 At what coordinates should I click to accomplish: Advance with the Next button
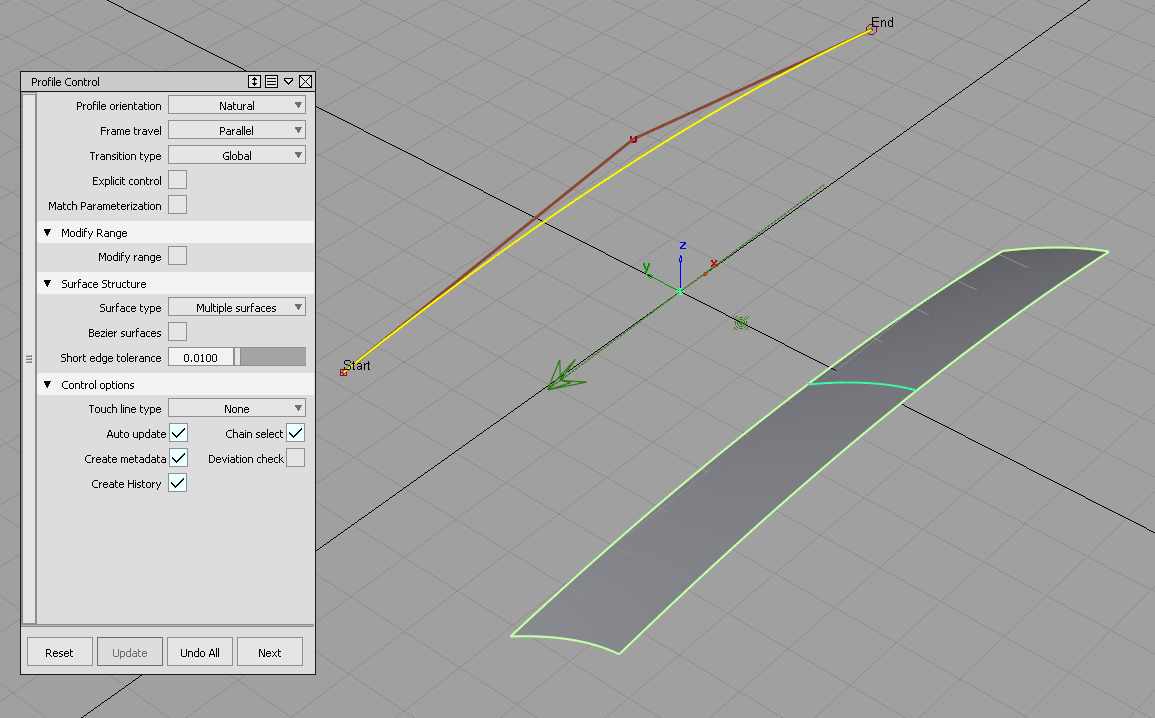[270, 651]
